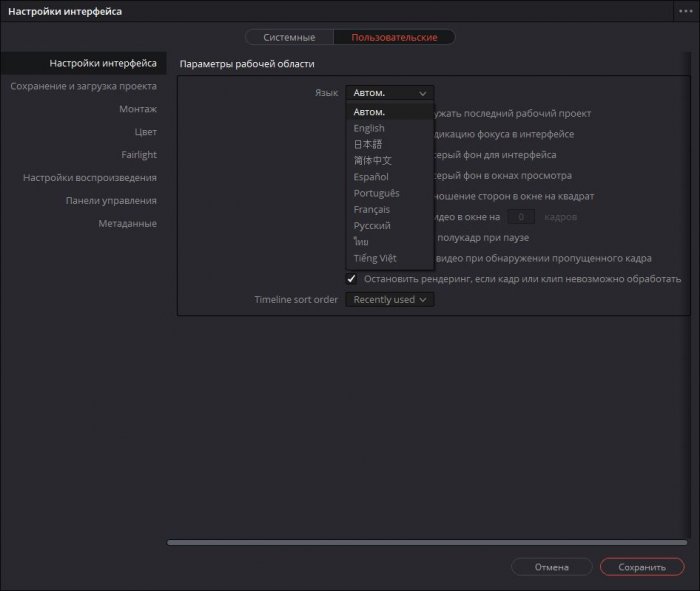Select Español from the dropdown list
Screen dimensions: 700x591
pos(371,177)
